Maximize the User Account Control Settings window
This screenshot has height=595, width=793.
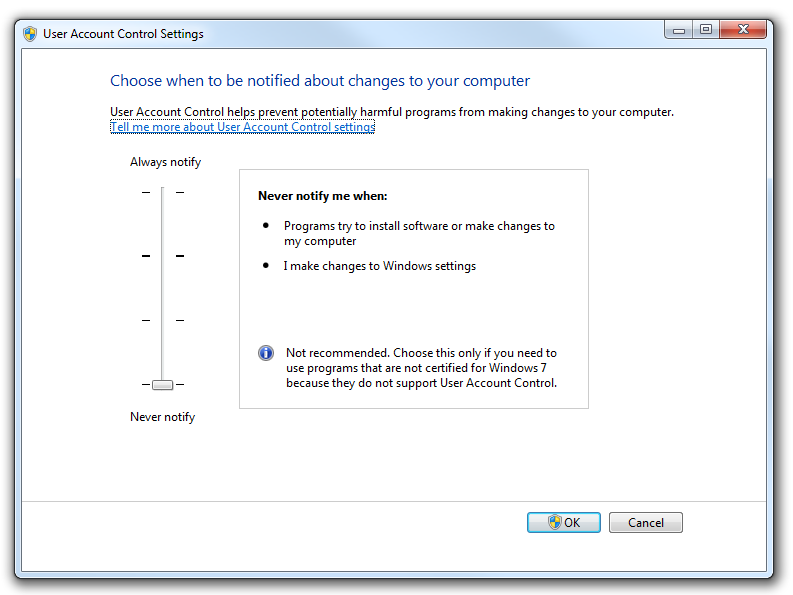tap(706, 30)
